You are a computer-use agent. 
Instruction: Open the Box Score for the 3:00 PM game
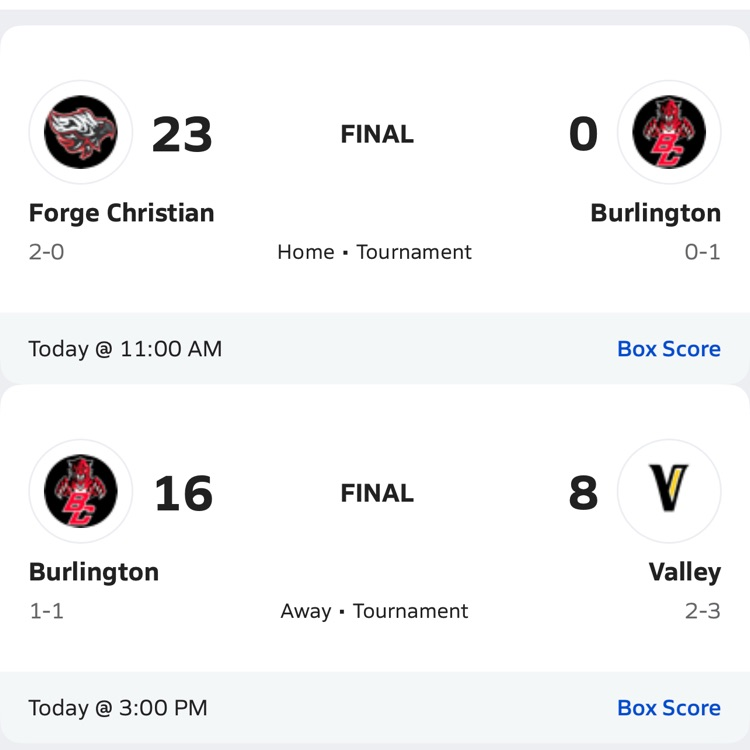[668, 708]
